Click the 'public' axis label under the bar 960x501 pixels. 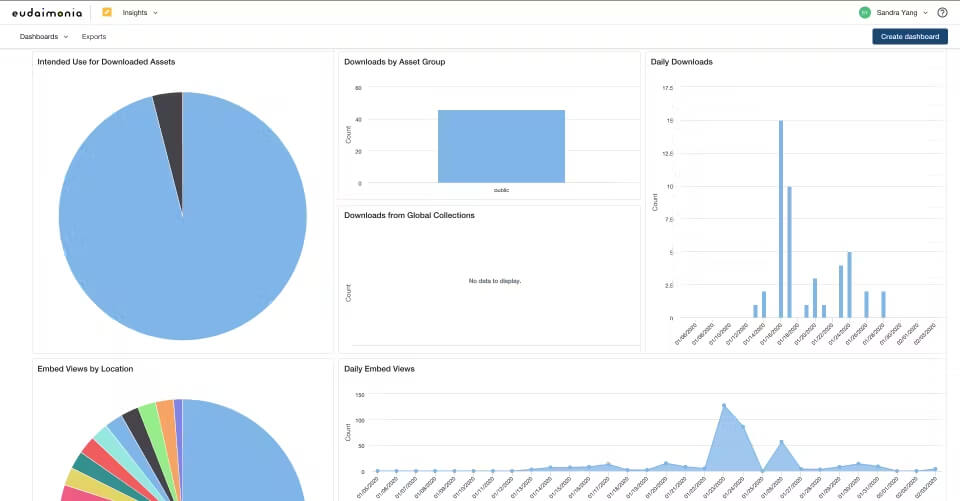tap(501, 190)
